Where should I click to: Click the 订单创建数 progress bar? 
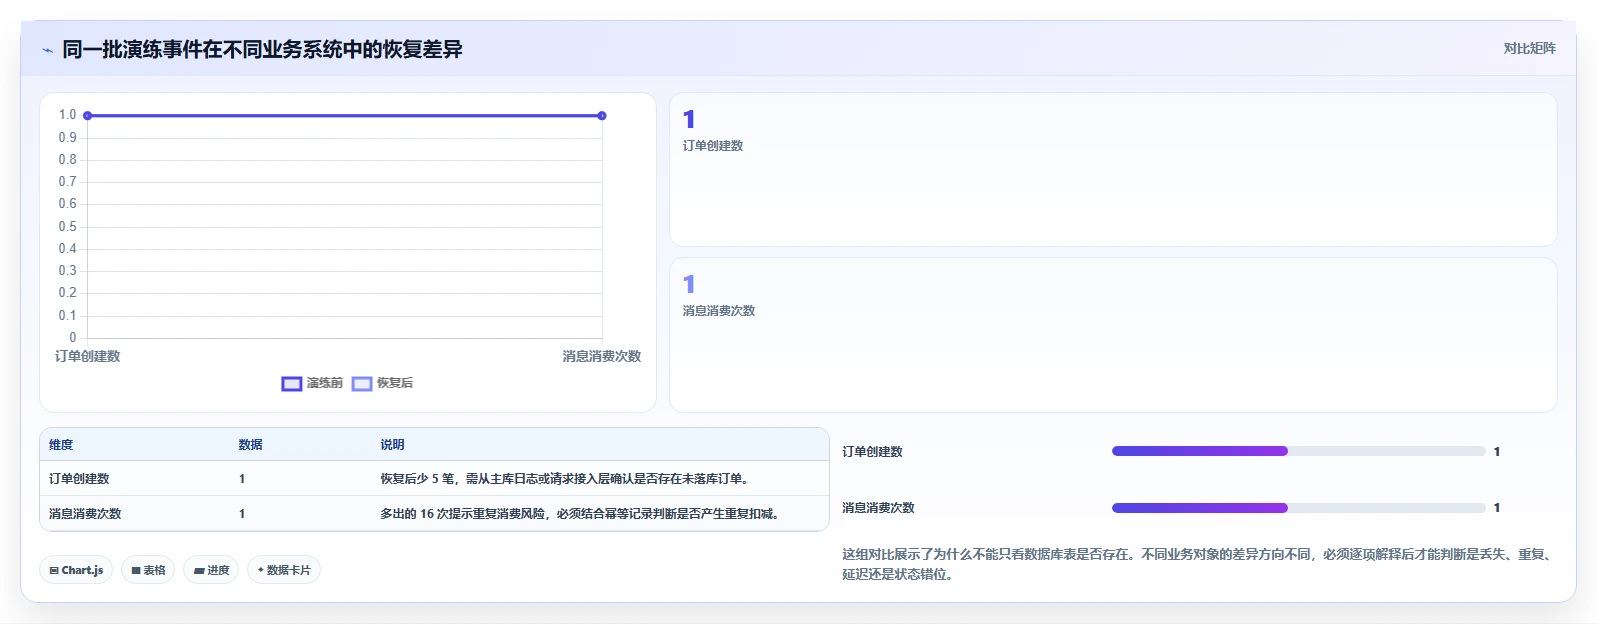tap(1298, 451)
